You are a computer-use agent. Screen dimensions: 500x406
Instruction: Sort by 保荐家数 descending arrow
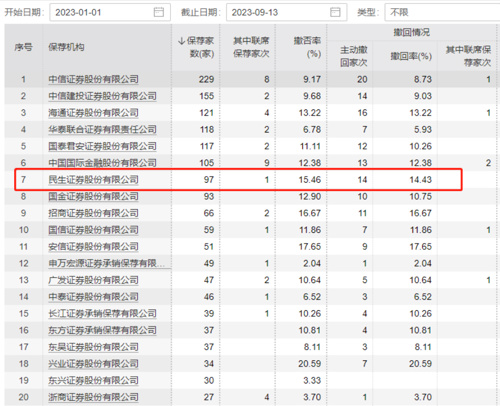[182, 41]
